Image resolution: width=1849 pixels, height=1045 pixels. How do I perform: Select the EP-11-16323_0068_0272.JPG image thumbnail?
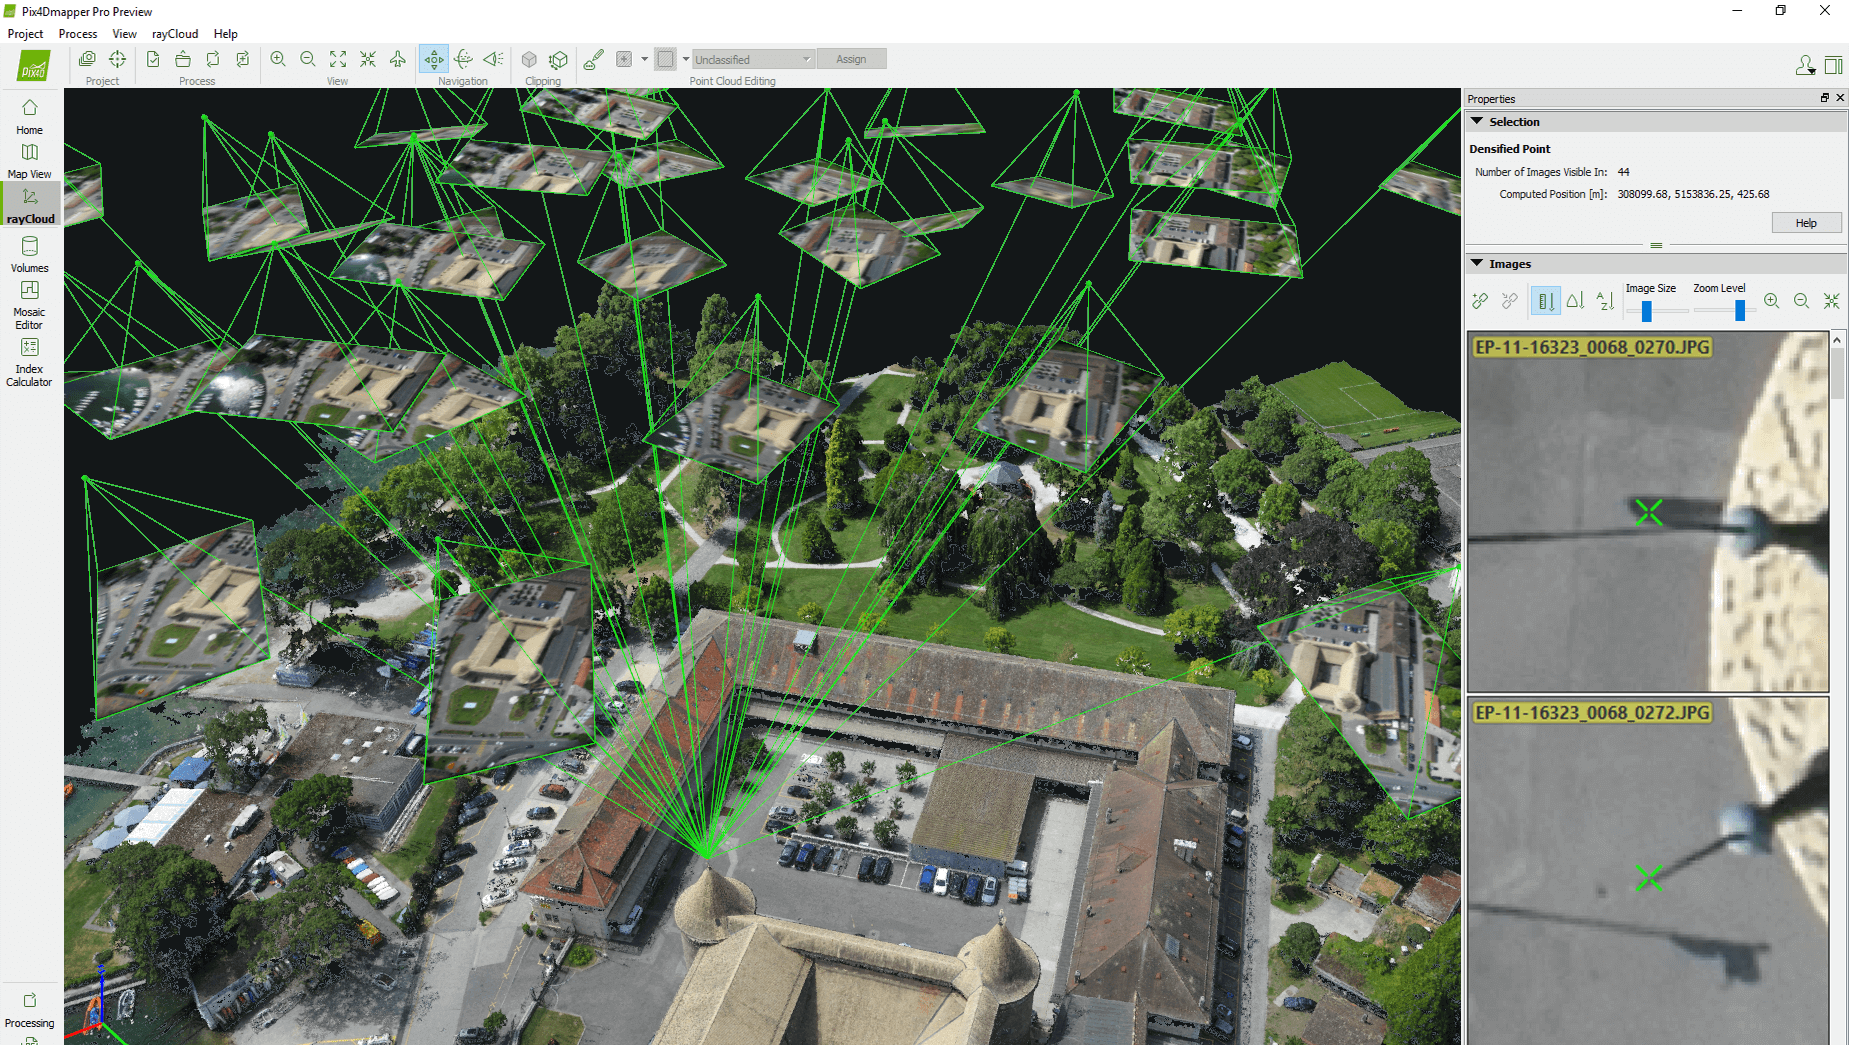pyautogui.click(x=1645, y=870)
